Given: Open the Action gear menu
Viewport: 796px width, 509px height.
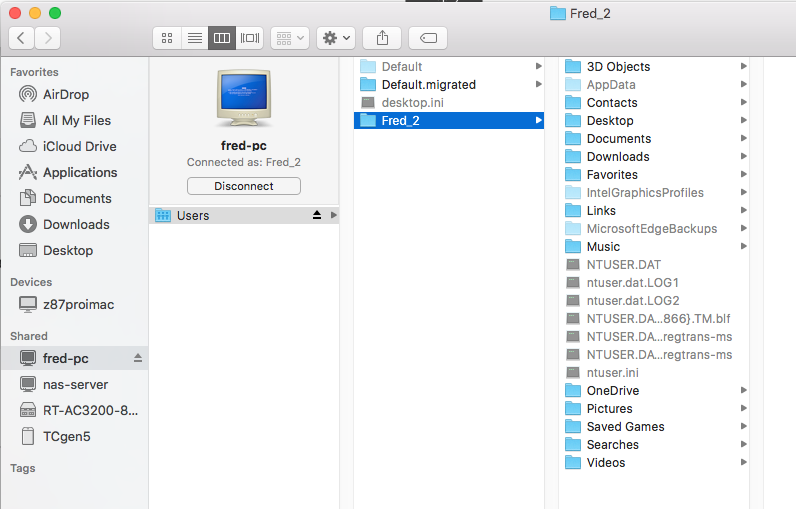Looking at the screenshot, I should [336, 38].
